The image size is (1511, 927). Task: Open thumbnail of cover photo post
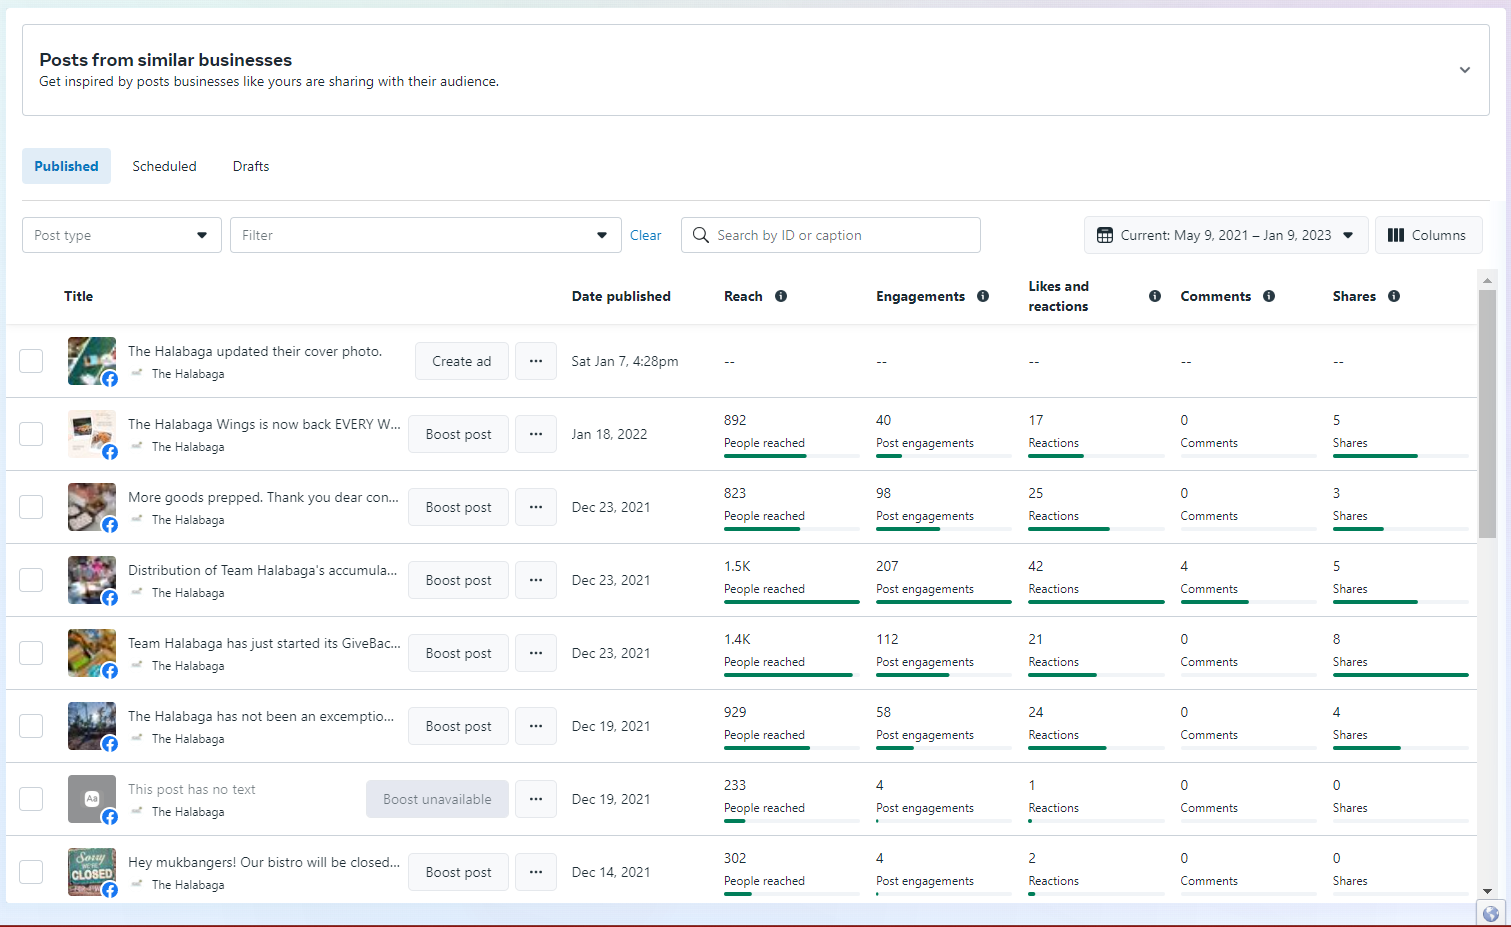coord(92,361)
